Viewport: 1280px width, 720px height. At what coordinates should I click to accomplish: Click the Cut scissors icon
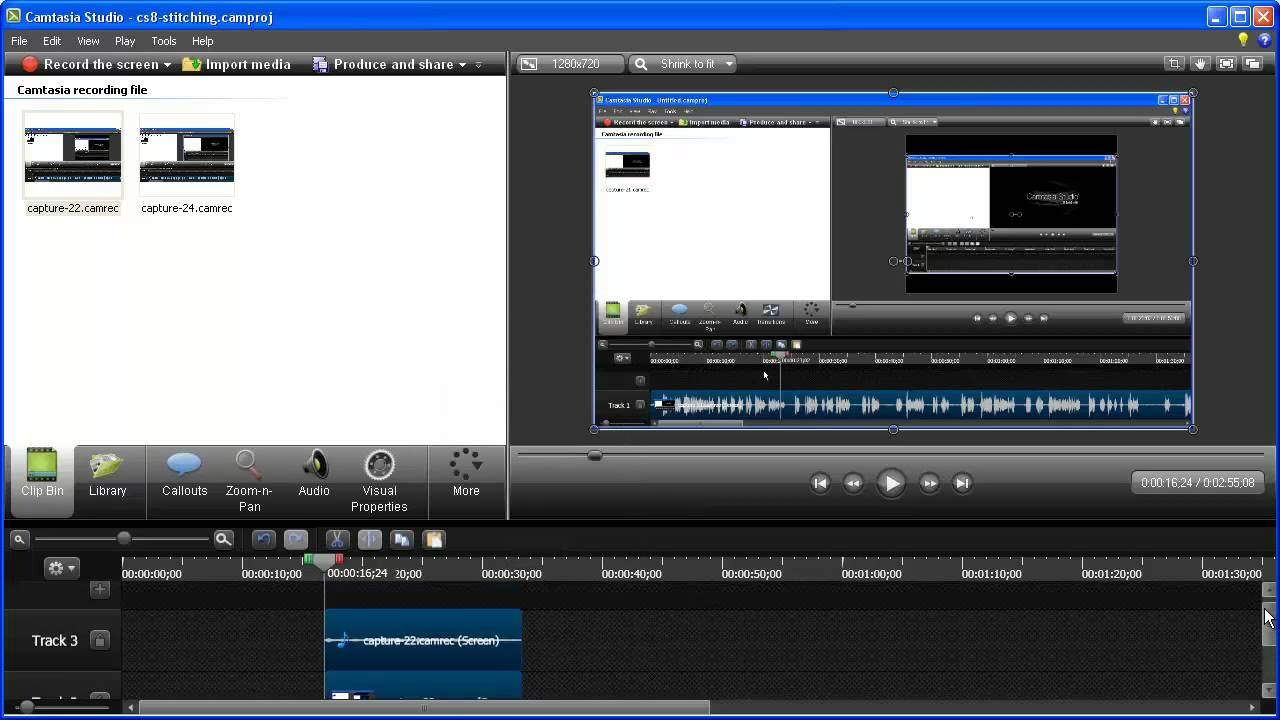337,539
